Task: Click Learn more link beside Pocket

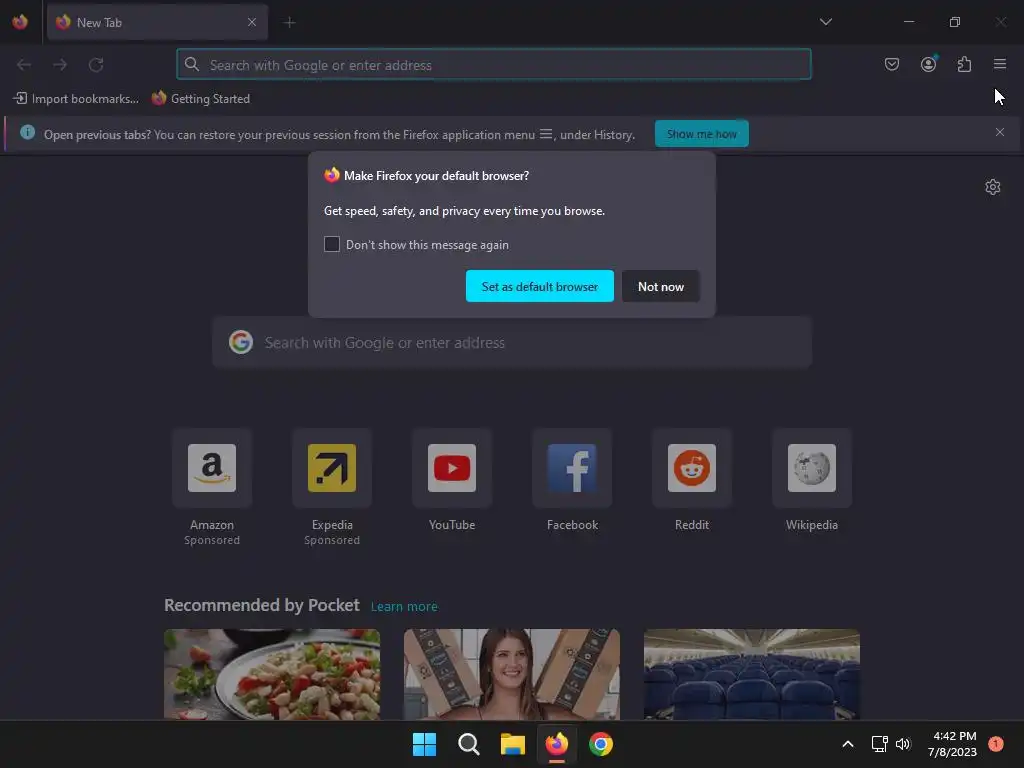Action: (404, 607)
